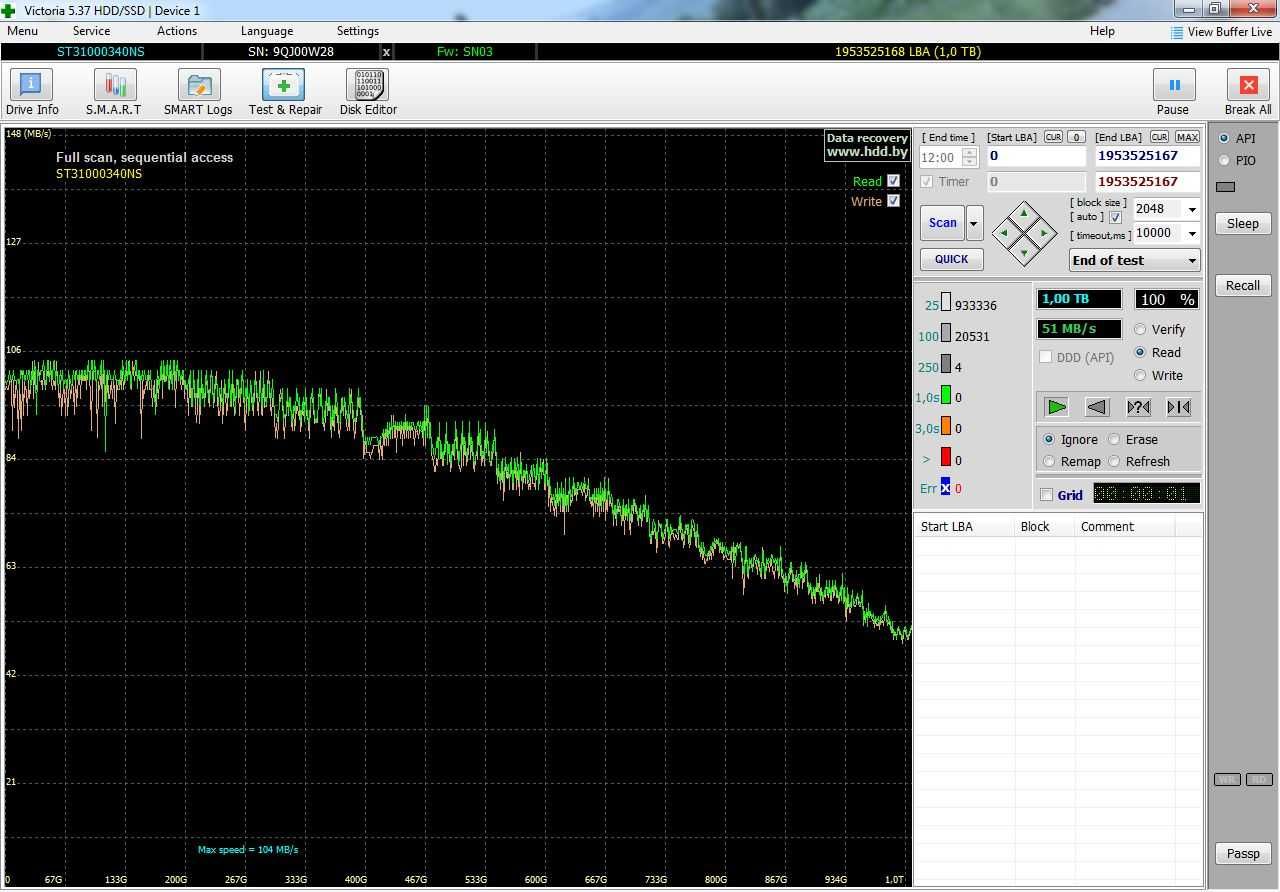Viewport: 1280px width, 892px height.
Task: Open SMART Logs from the toolbar
Action: tap(198, 93)
